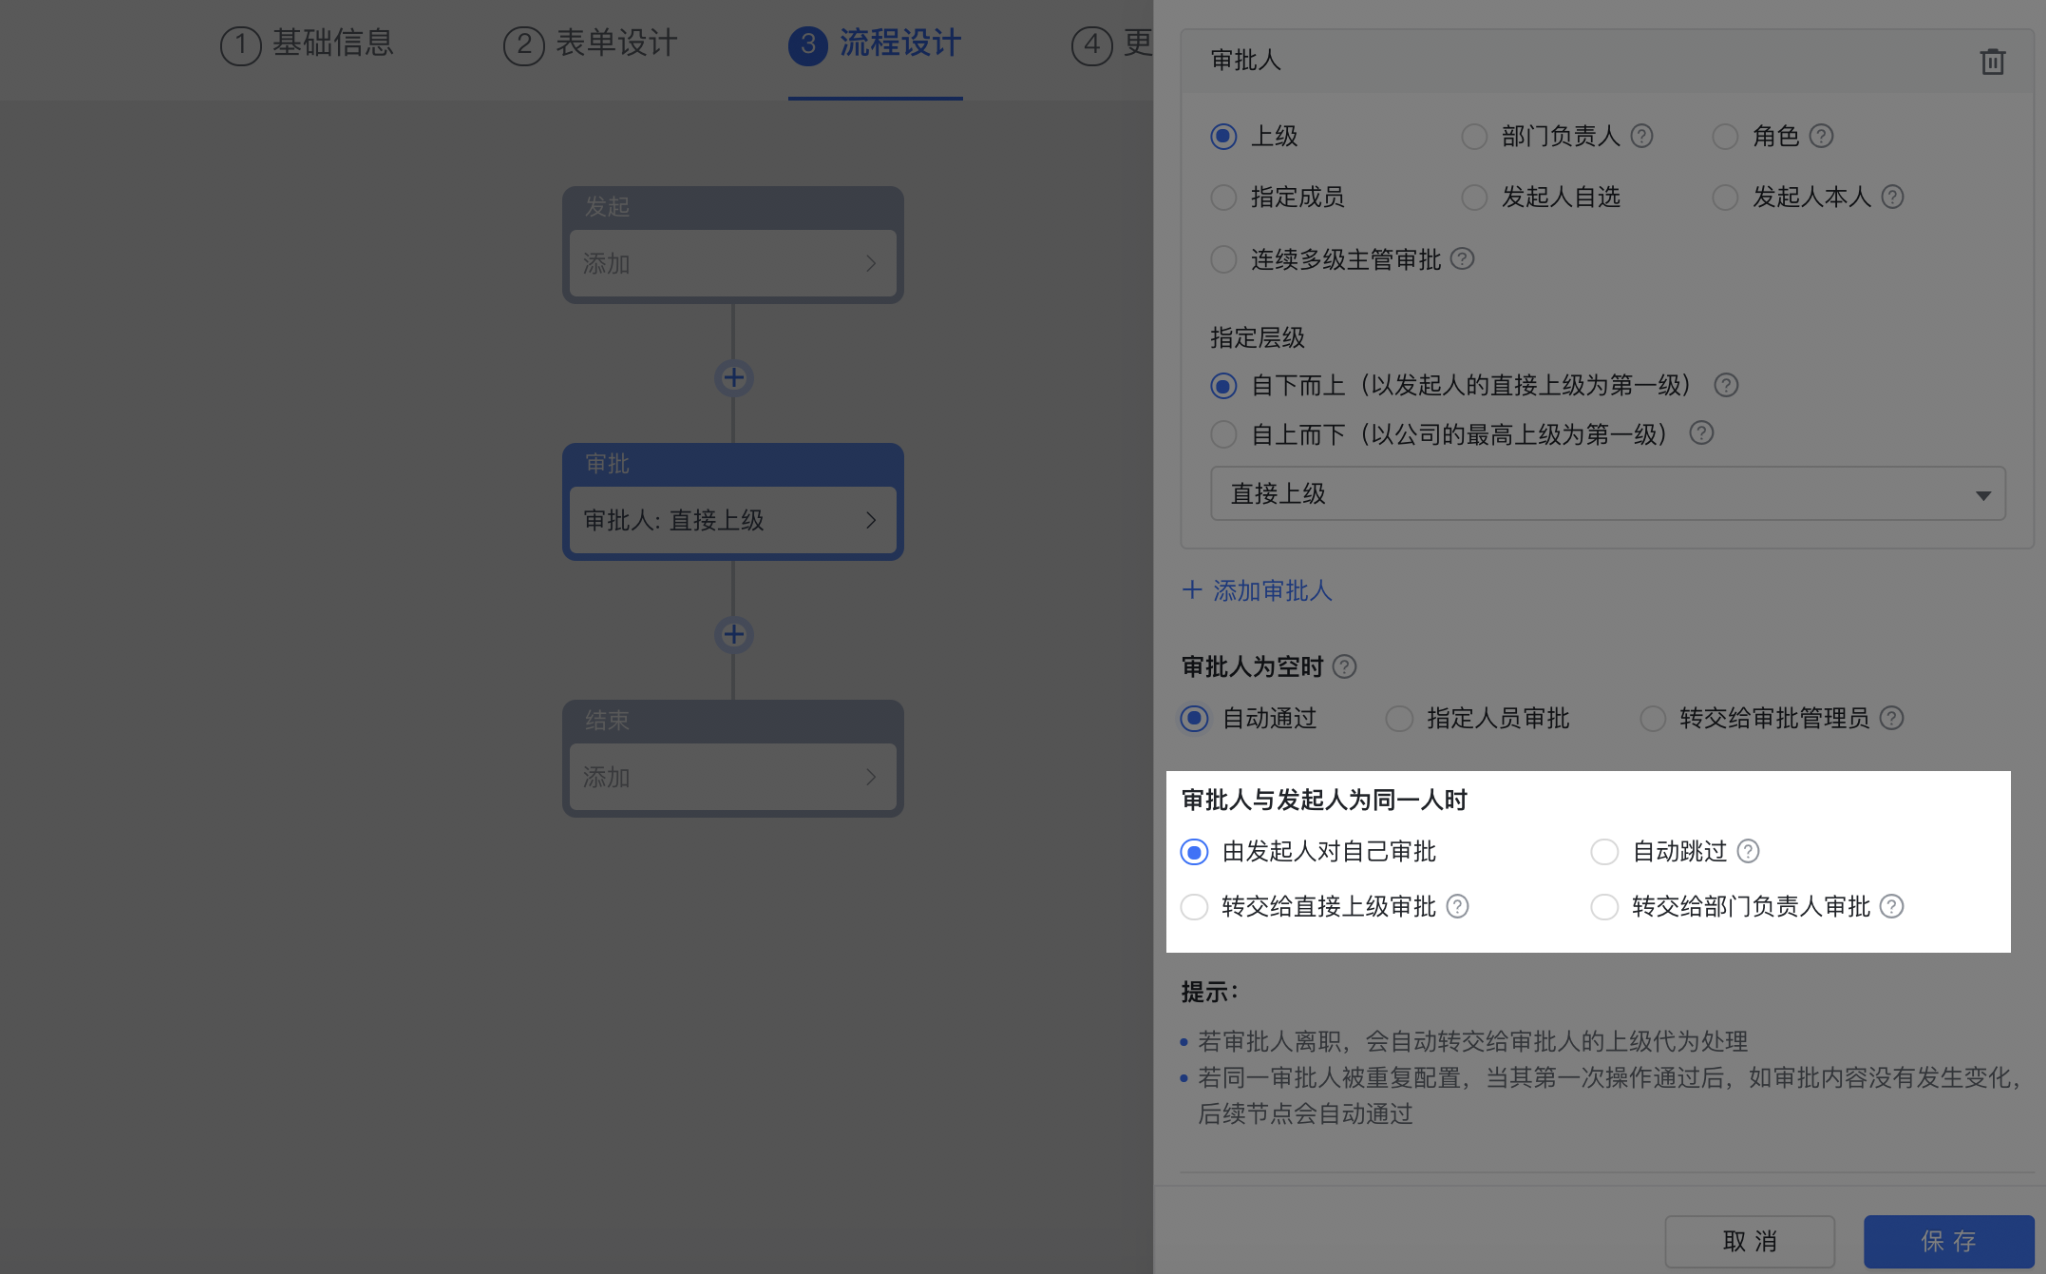Delete the approver using trash icon
Viewport: 2046px width, 1274px height.
pos(1991,62)
